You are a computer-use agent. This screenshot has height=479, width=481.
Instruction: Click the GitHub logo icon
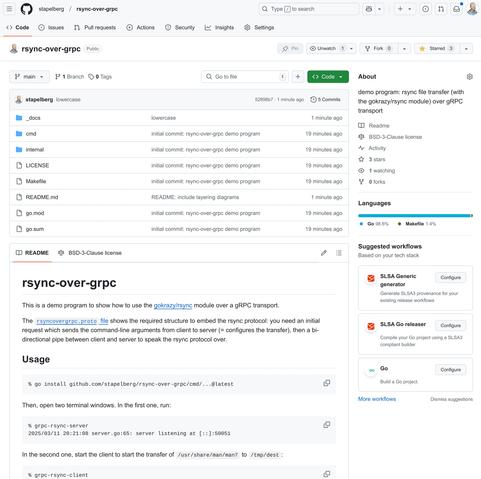(x=27, y=9)
